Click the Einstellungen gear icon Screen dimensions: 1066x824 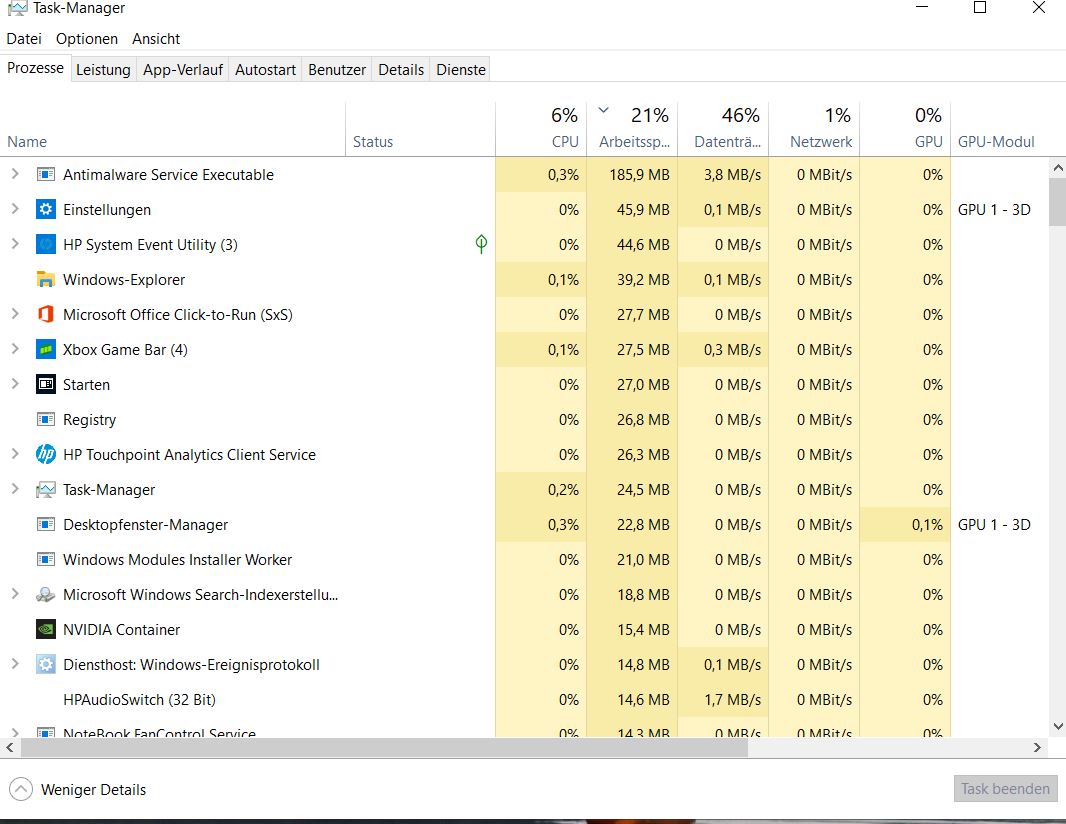tap(46, 209)
